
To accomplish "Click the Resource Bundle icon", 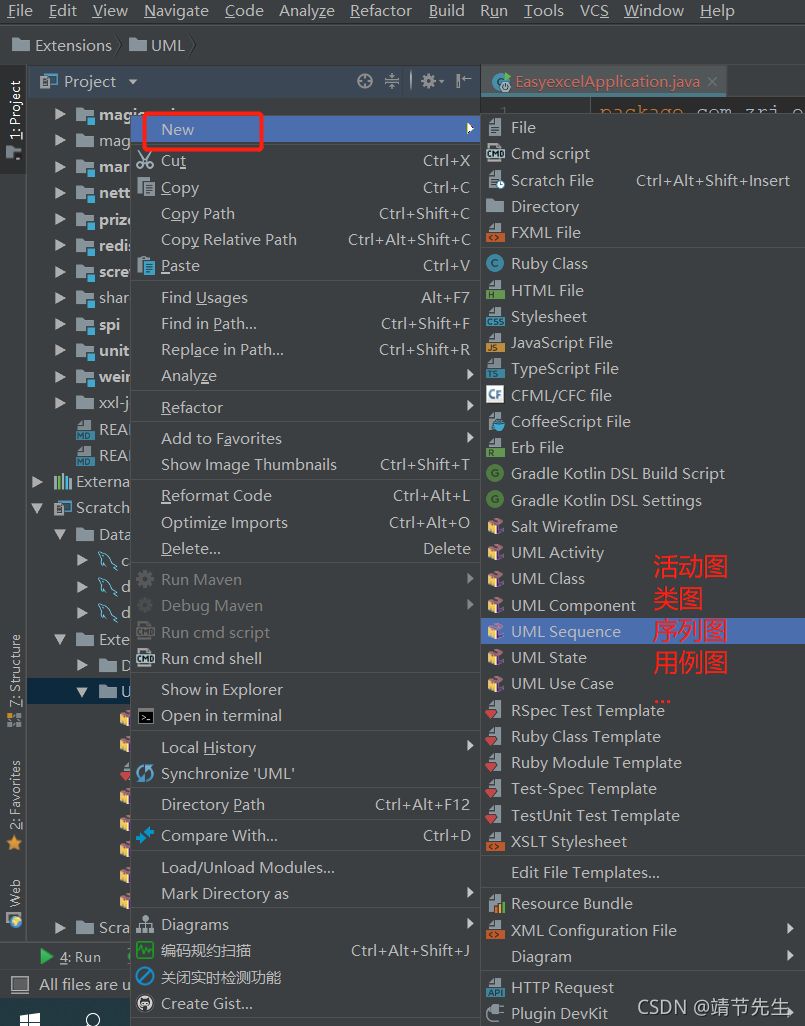I will click(495, 904).
